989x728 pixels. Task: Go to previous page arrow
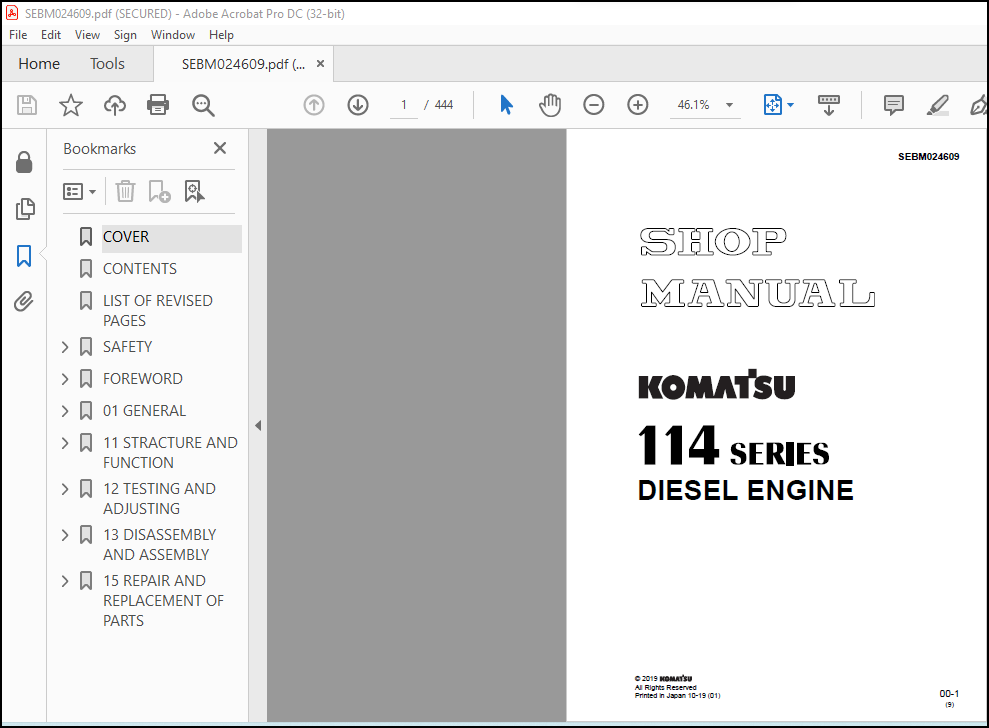[314, 105]
